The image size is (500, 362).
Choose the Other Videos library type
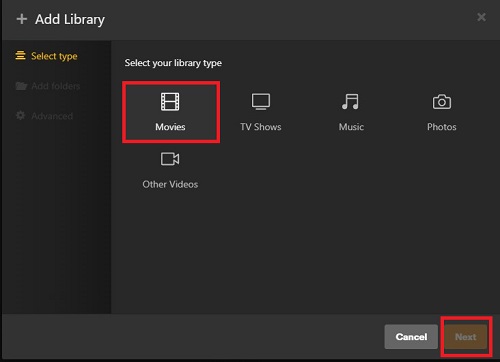pos(170,170)
